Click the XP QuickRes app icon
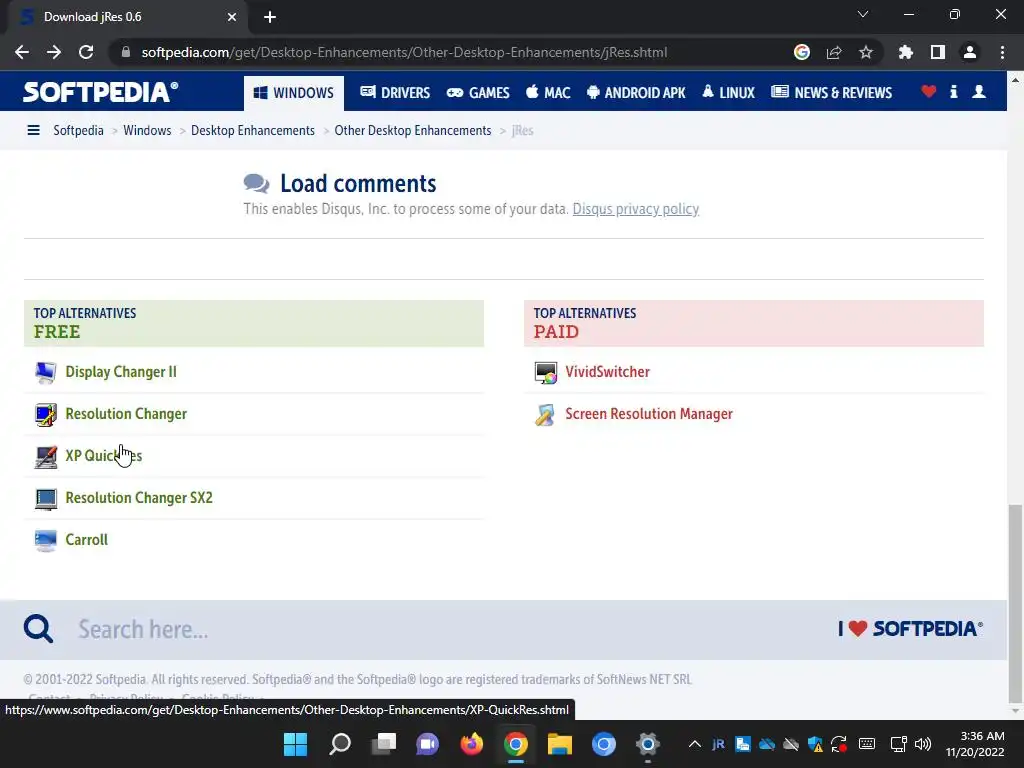The width and height of the screenshot is (1024, 768). click(46, 456)
